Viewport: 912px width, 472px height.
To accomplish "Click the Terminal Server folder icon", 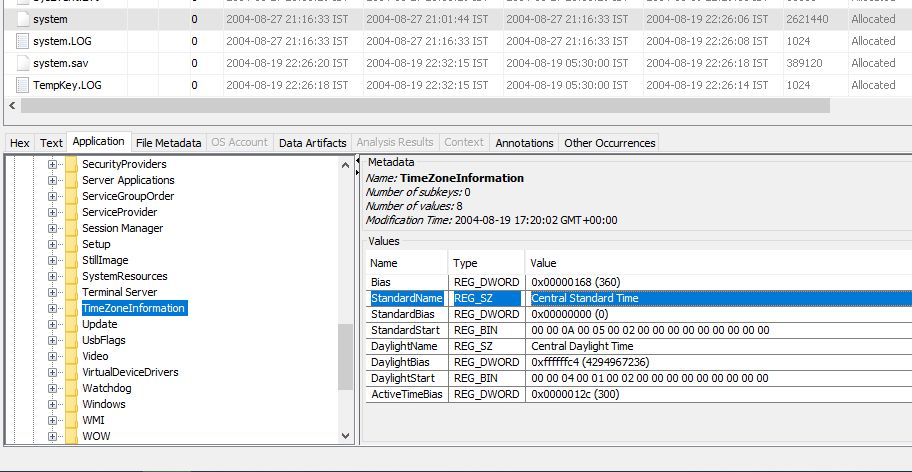I will 72,292.
